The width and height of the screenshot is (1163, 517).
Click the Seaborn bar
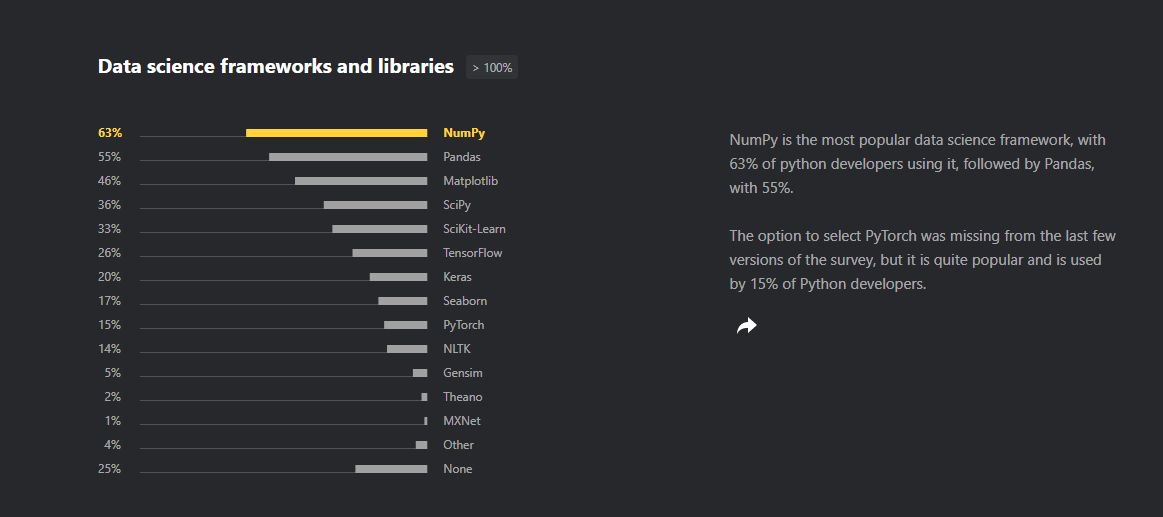(402, 301)
